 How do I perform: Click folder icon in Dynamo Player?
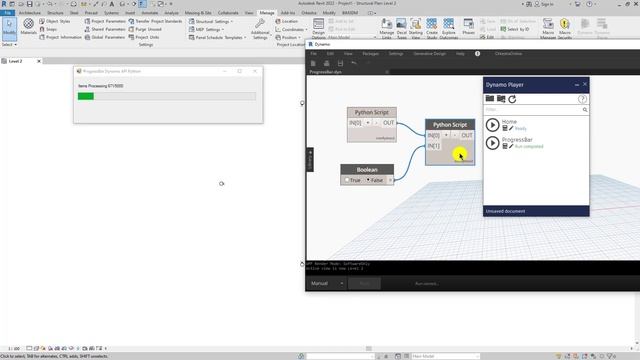(490, 99)
